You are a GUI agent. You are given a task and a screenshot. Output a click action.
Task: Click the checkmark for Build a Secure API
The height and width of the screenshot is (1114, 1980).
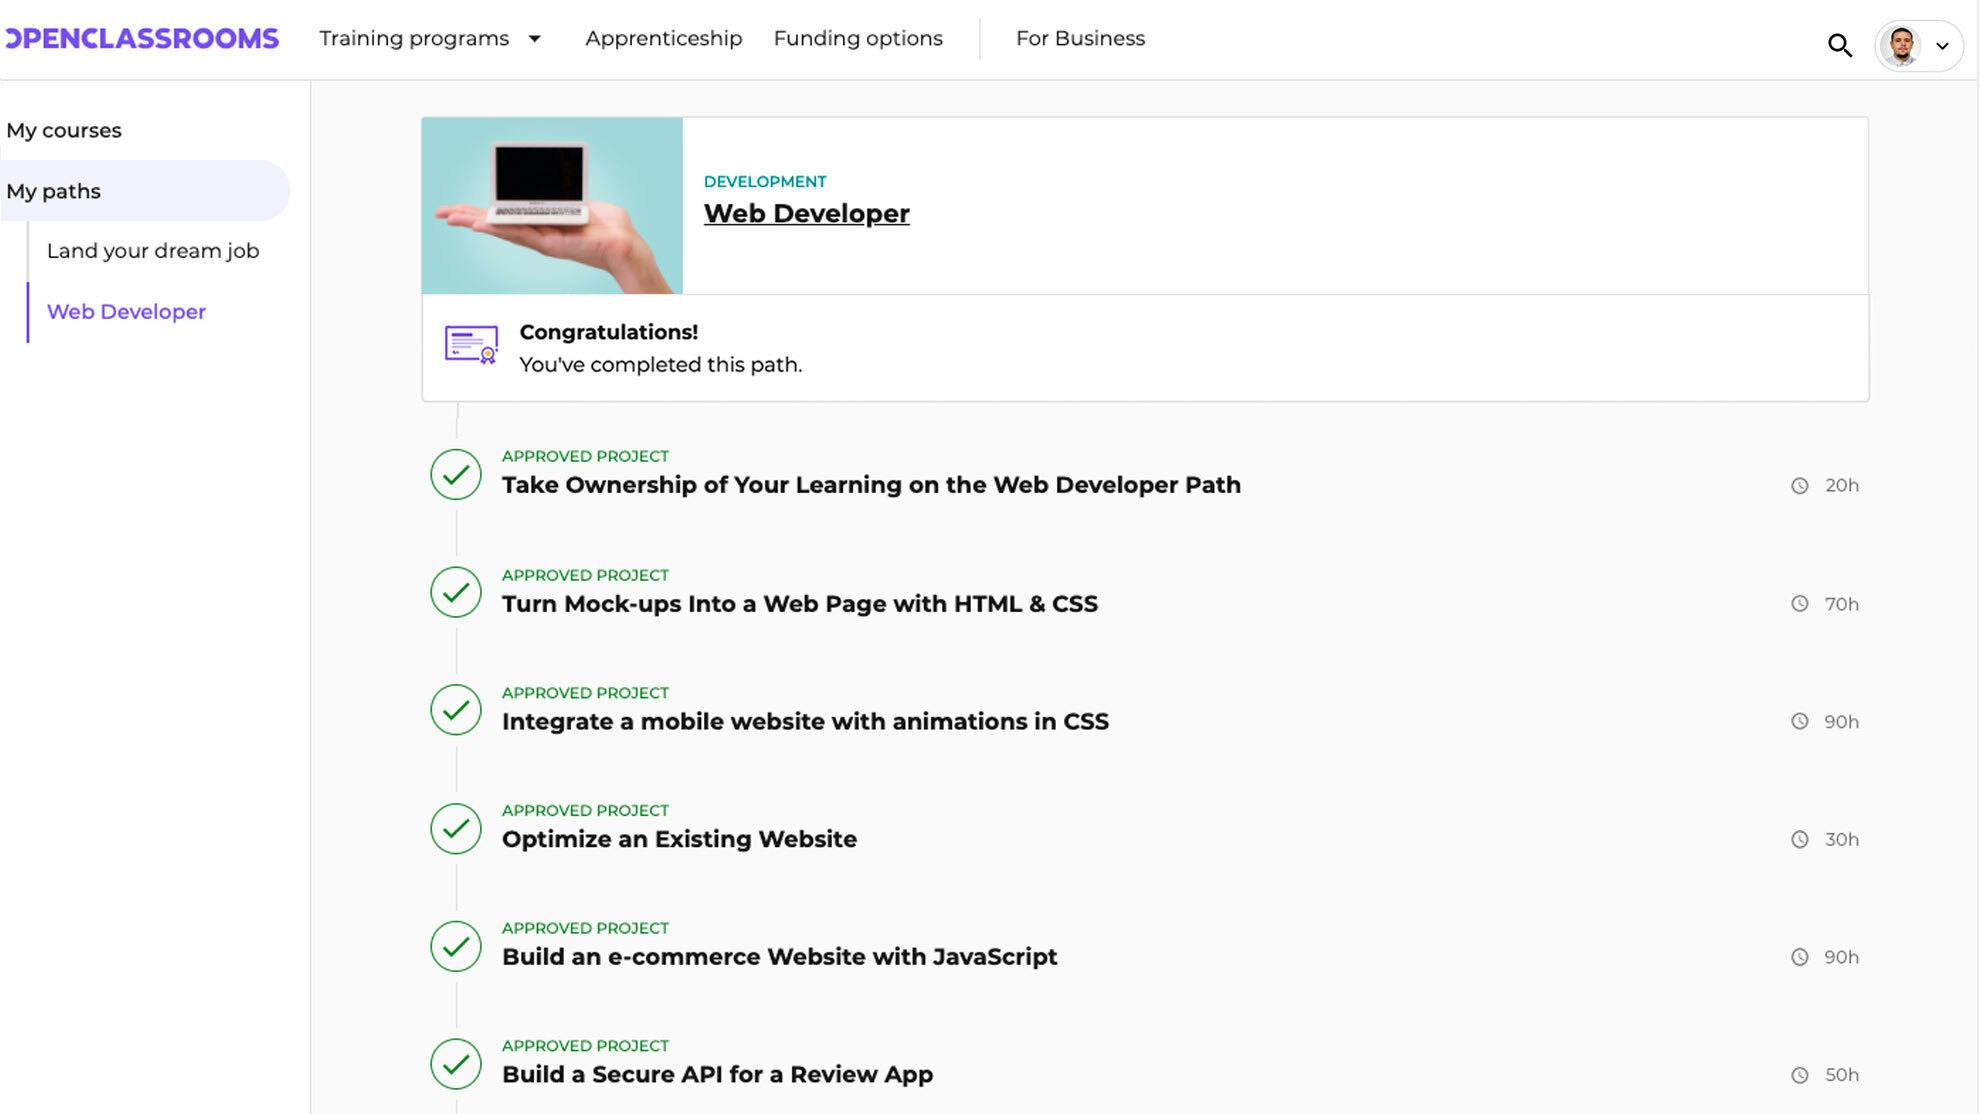click(x=456, y=1064)
